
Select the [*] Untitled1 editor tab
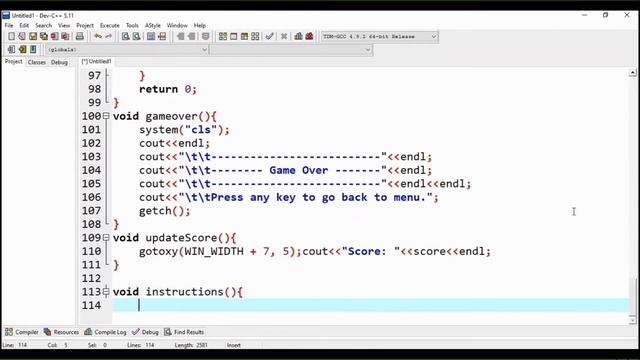click(96, 61)
